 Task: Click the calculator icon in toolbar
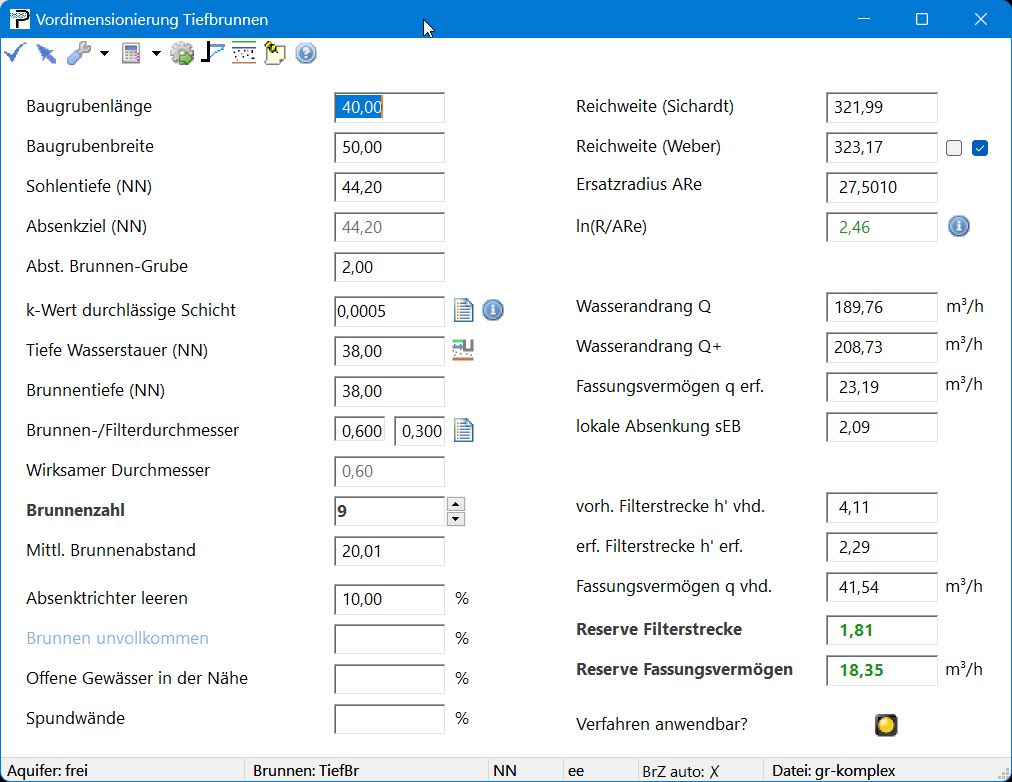[131, 54]
